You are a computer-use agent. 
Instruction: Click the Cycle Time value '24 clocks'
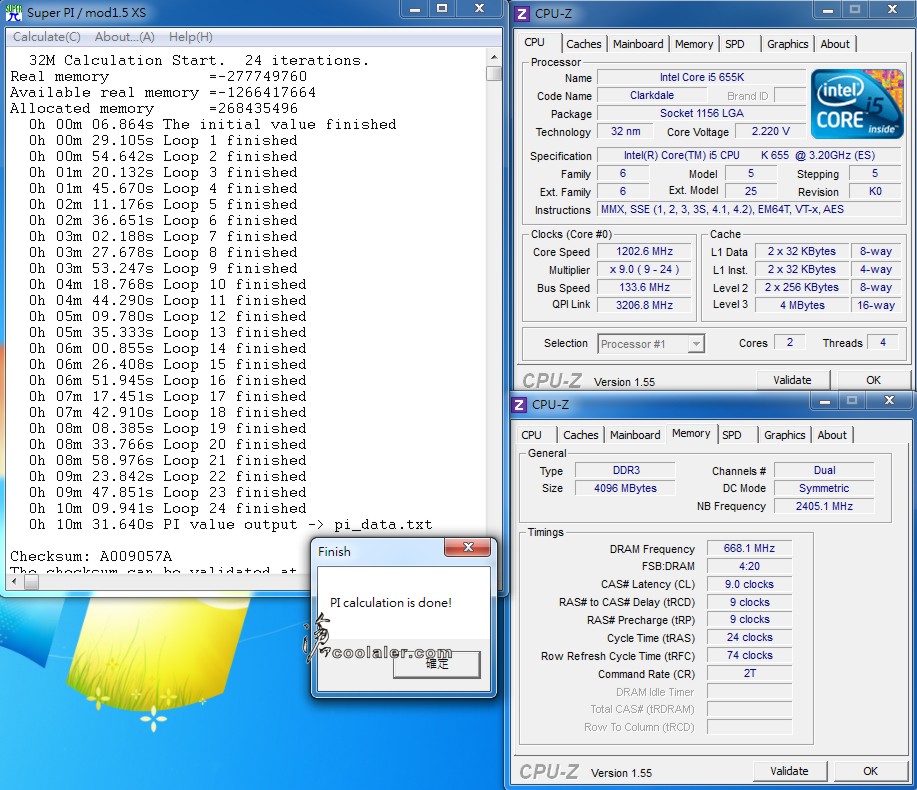(749, 637)
